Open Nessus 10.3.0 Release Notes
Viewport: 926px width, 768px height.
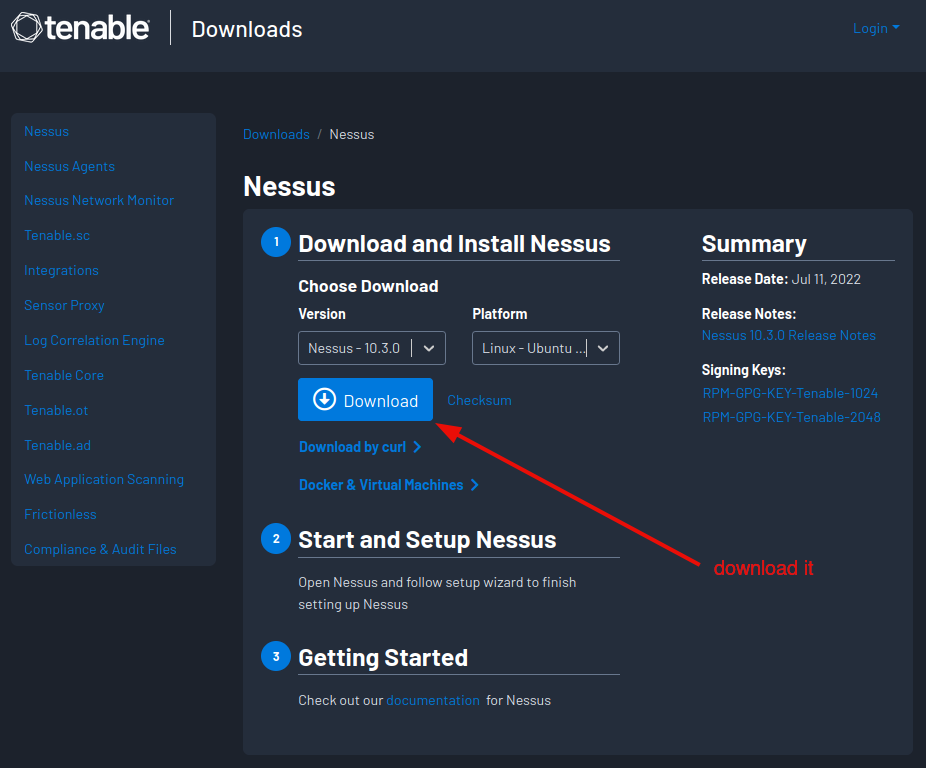(788, 335)
